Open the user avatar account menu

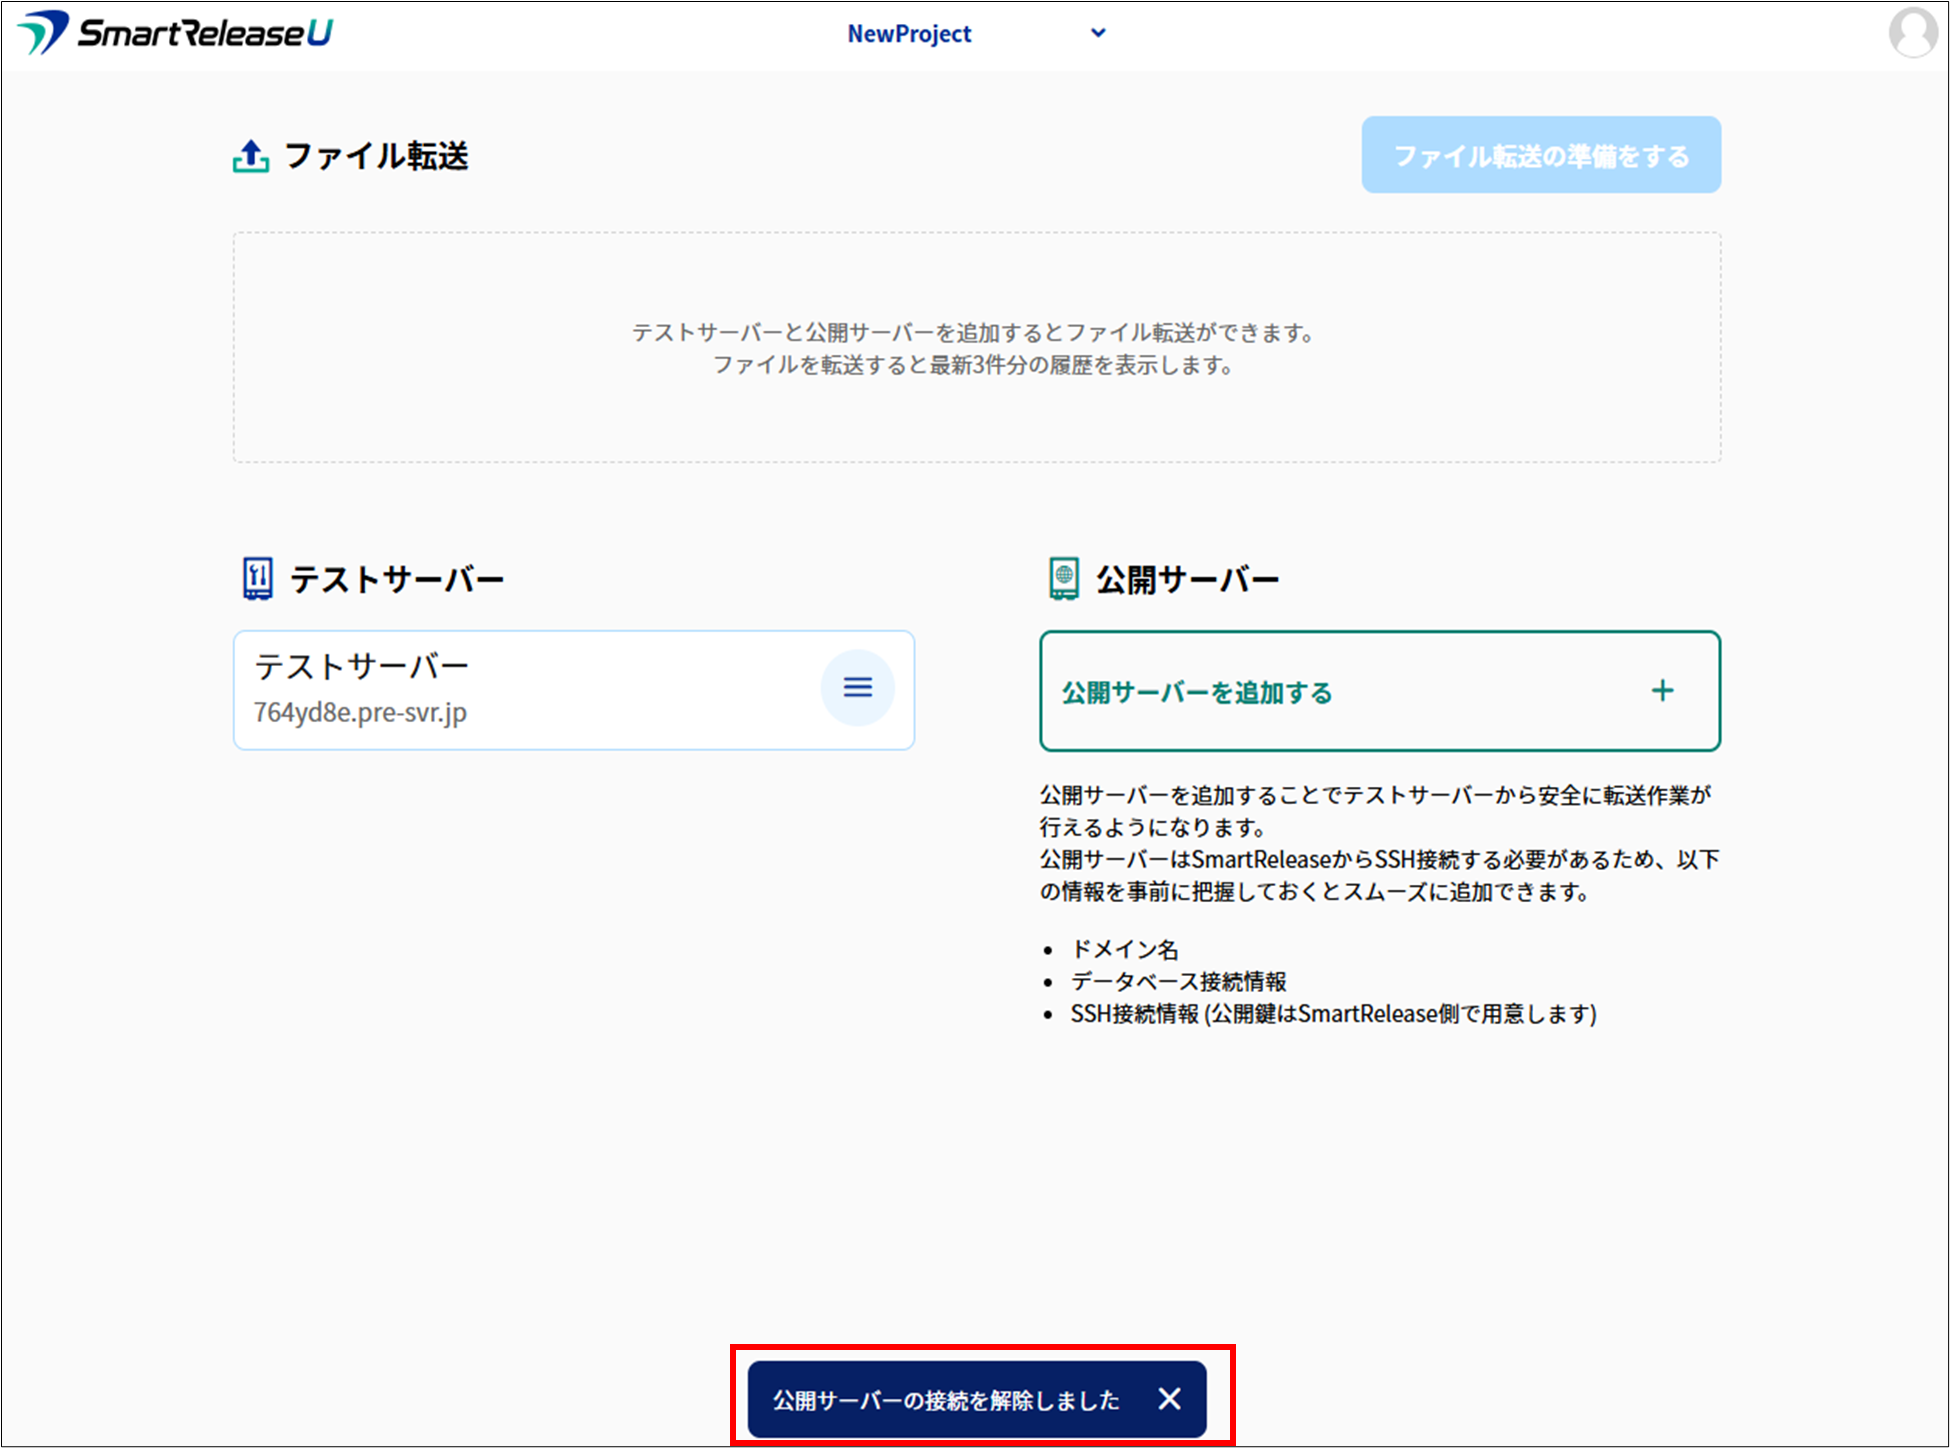pyautogui.click(x=1911, y=33)
